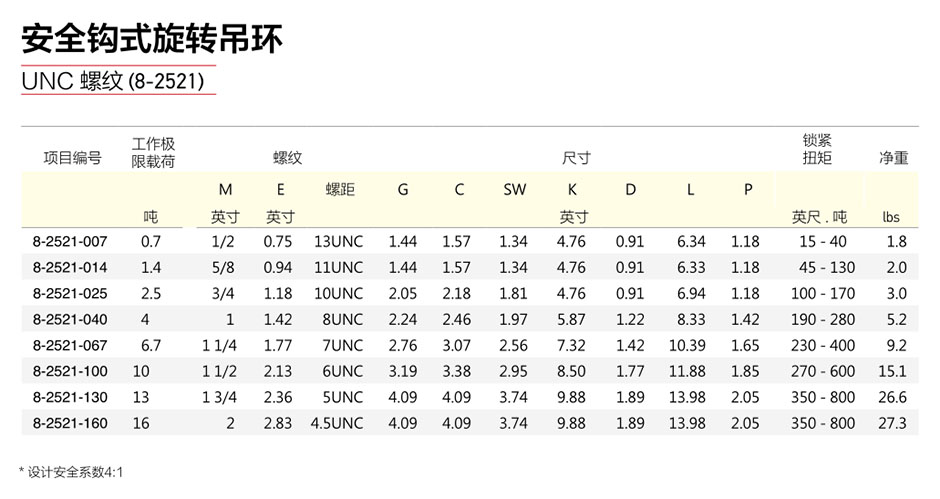Select the 8-2521-025 row label

tap(70, 294)
